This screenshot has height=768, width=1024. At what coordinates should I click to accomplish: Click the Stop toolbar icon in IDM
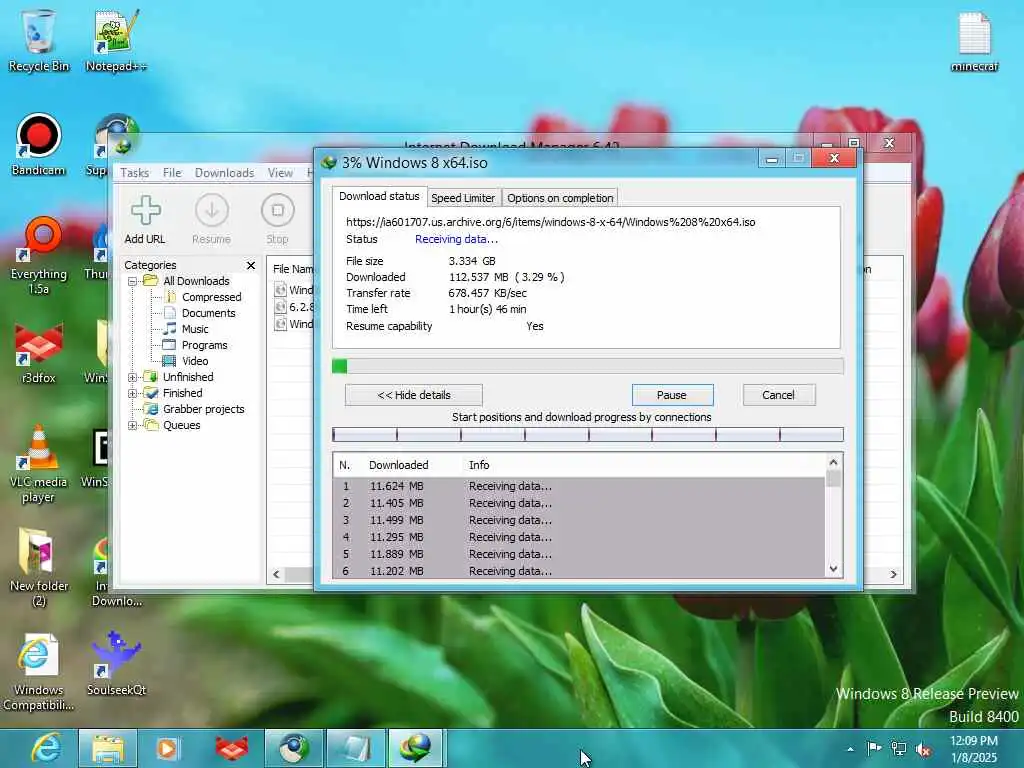coord(278,221)
